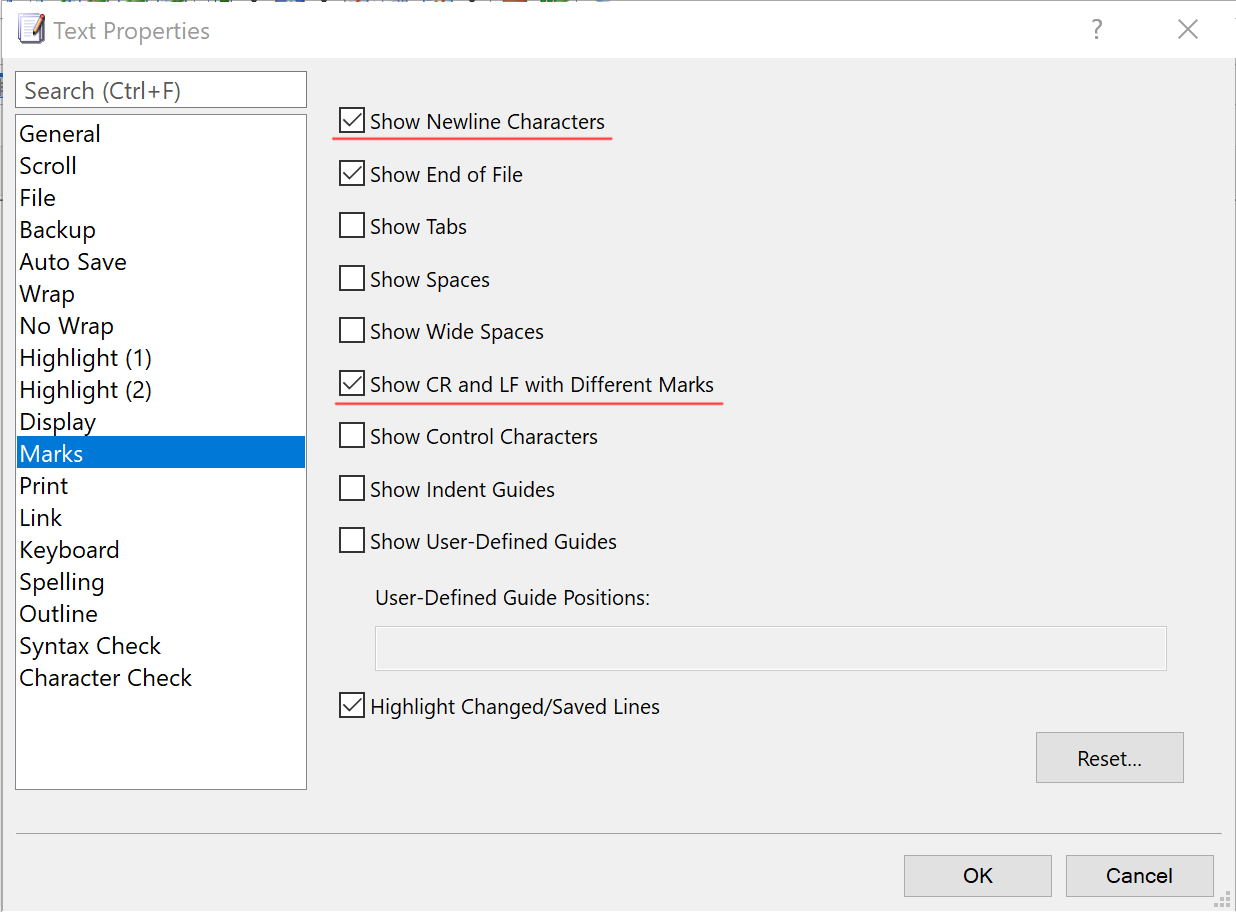Screen dimensions: 1236x912
Task: Select the Link category
Action: click(161, 518)
